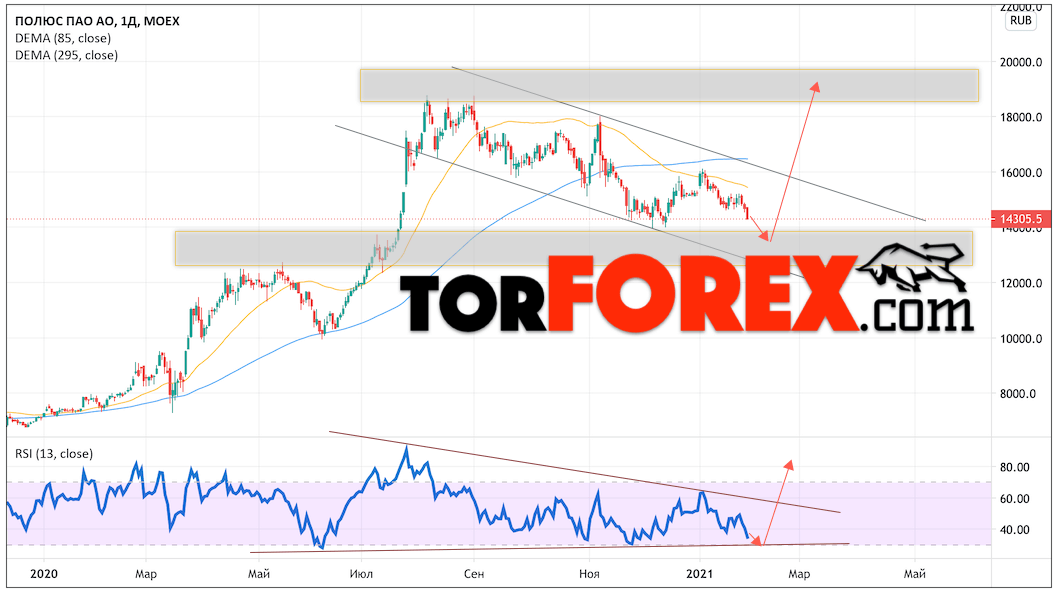The width and height of the screenshot is (1058, 593).
Task: Click the RSI 40.00 axis label
Action: coord(1014,530)
